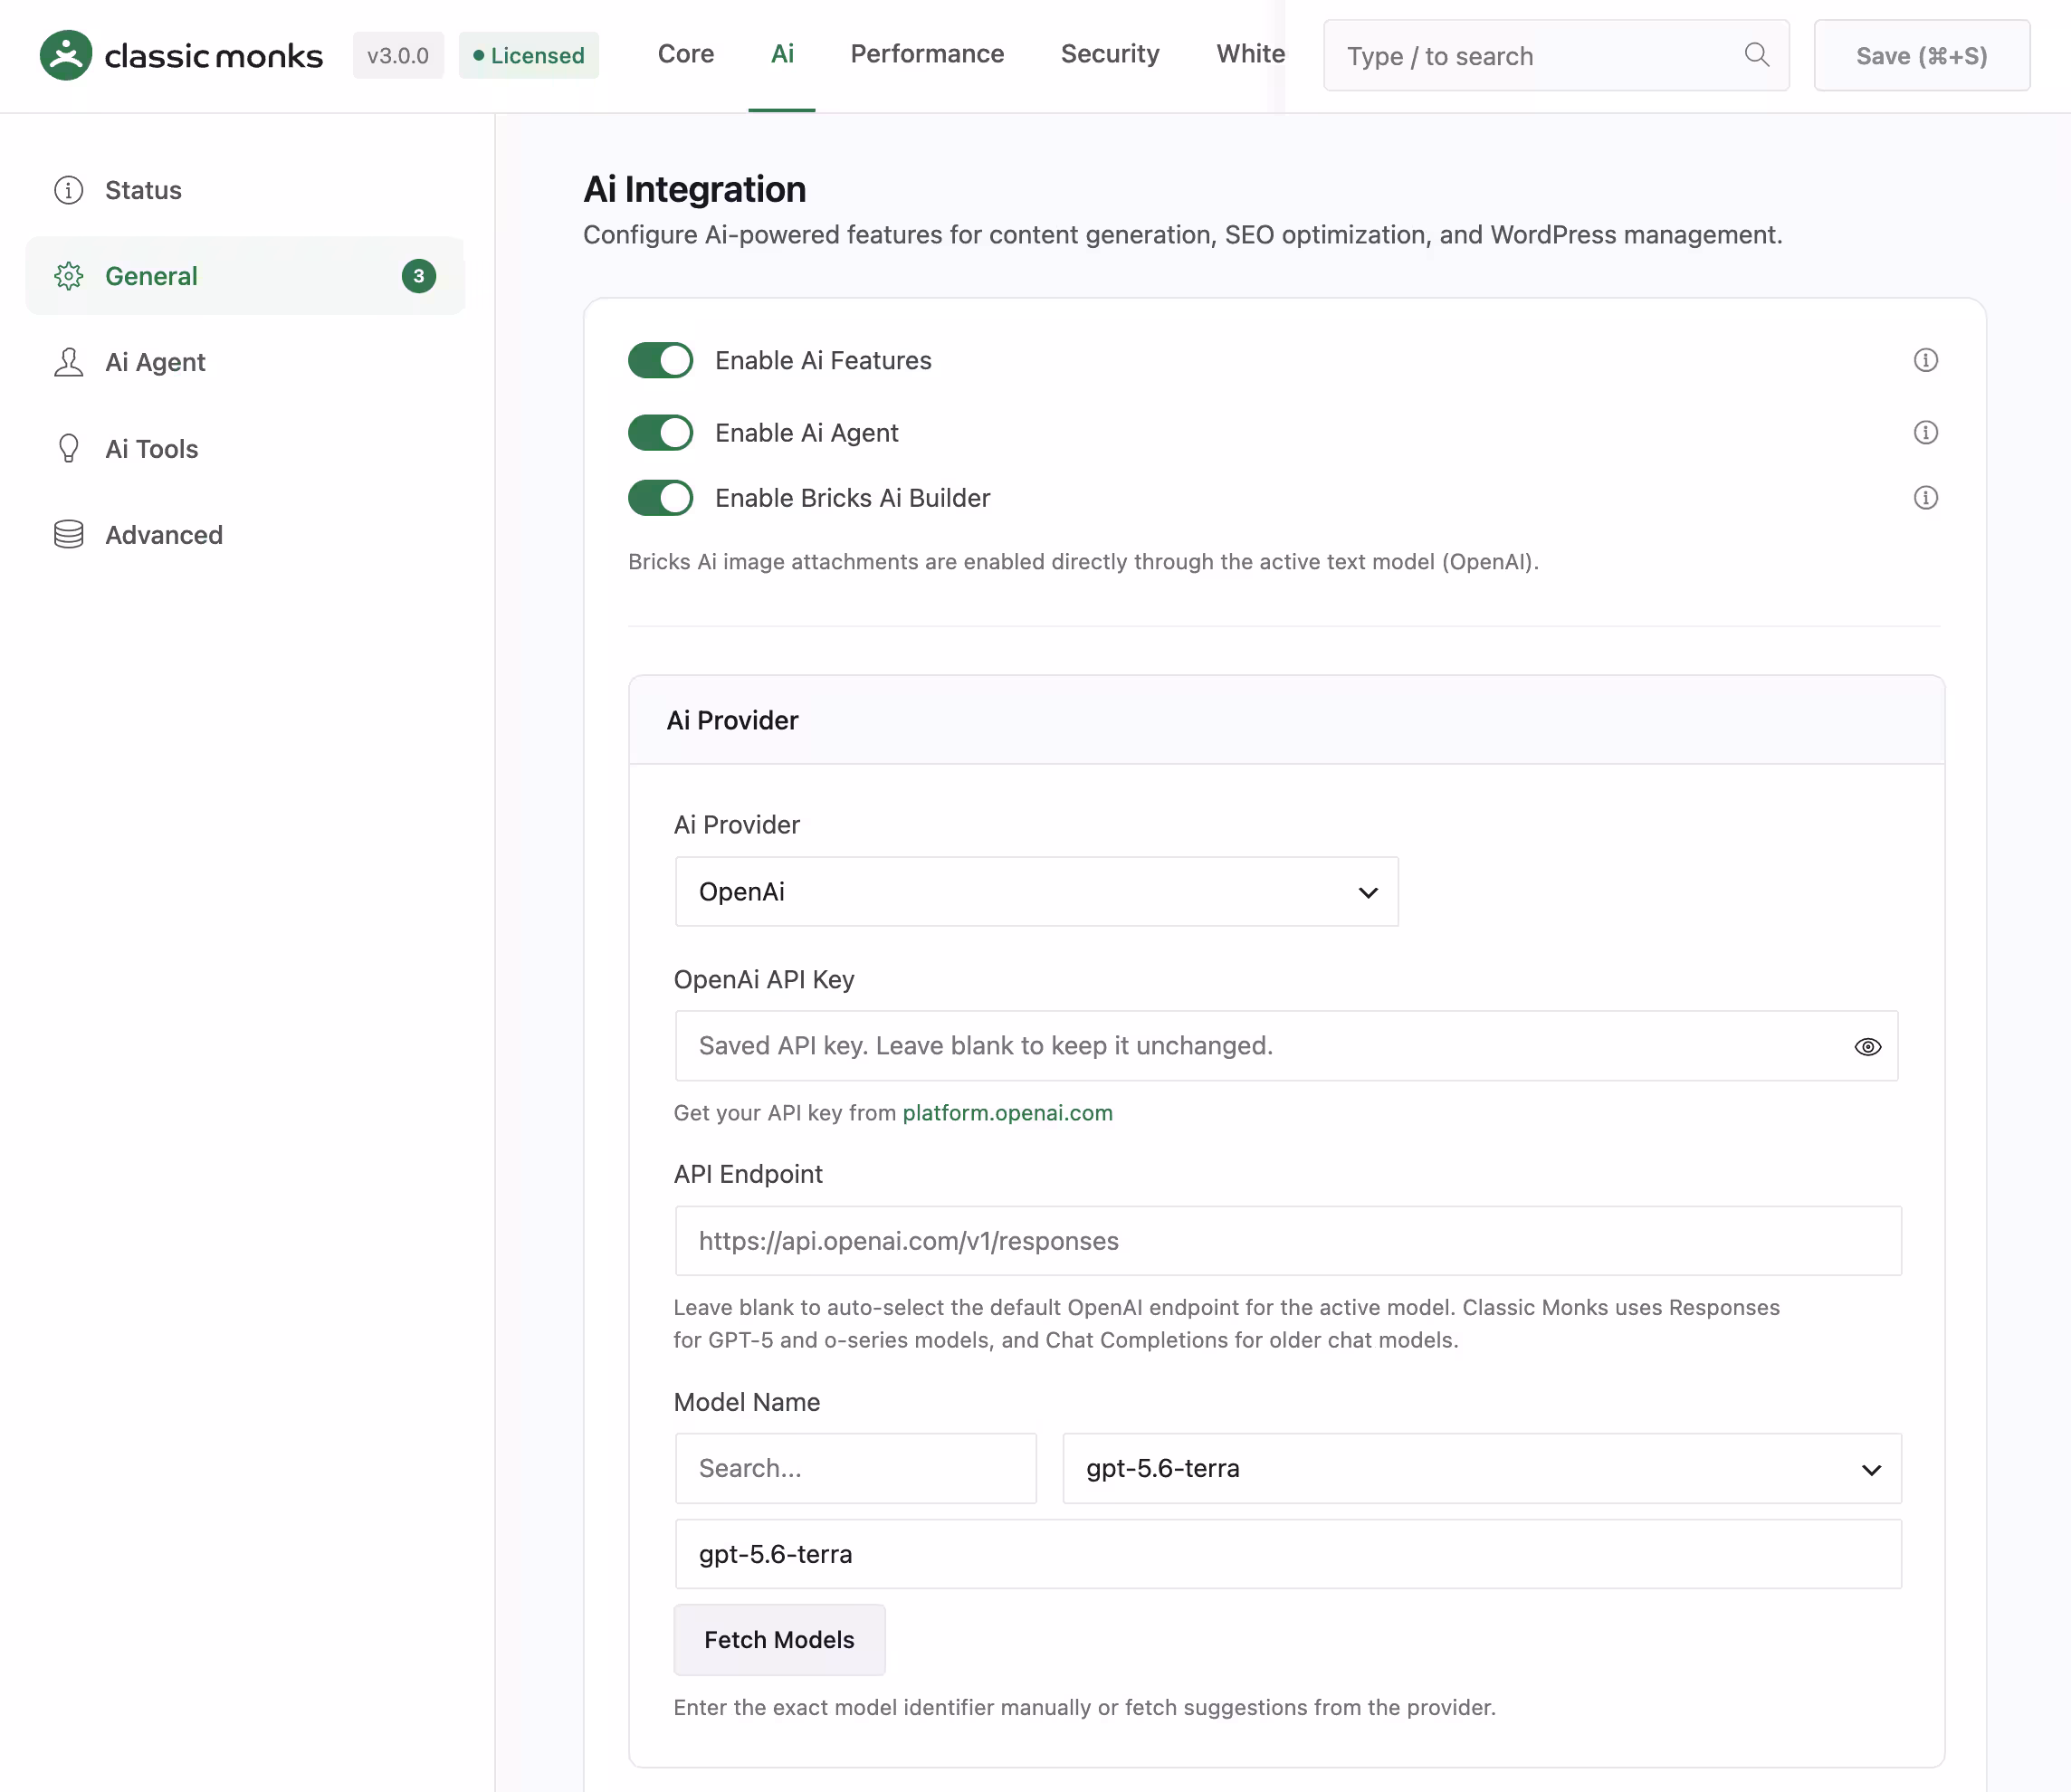Switch to the Performance tab

[927, 54]
